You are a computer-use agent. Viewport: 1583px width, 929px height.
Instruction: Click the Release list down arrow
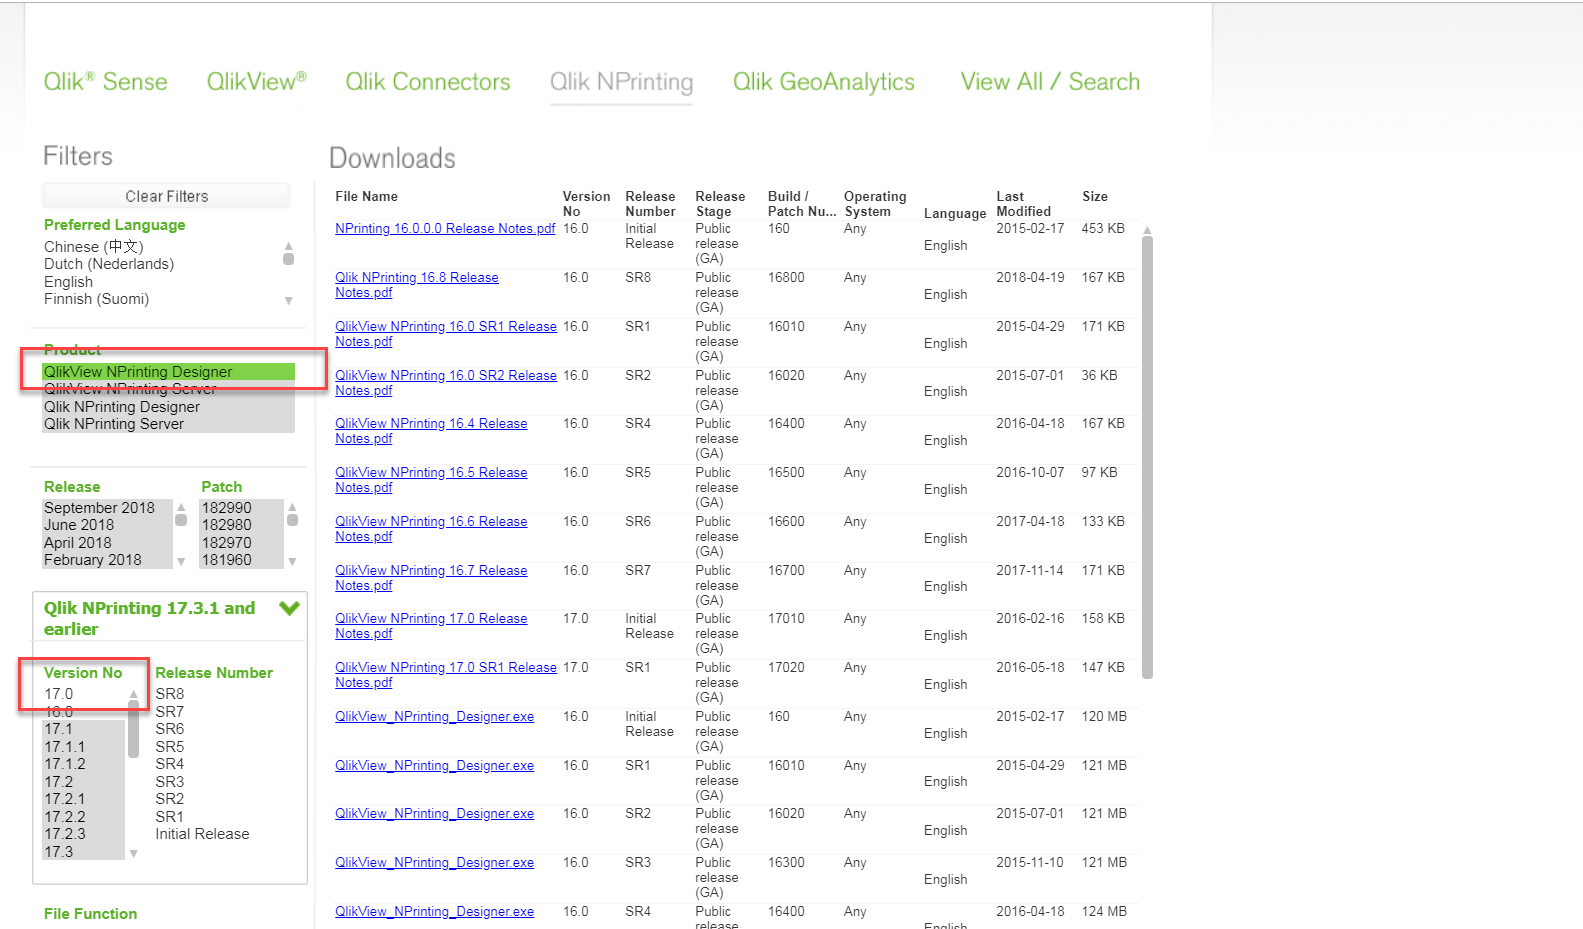pyautogui.click(x=181, y=562)
